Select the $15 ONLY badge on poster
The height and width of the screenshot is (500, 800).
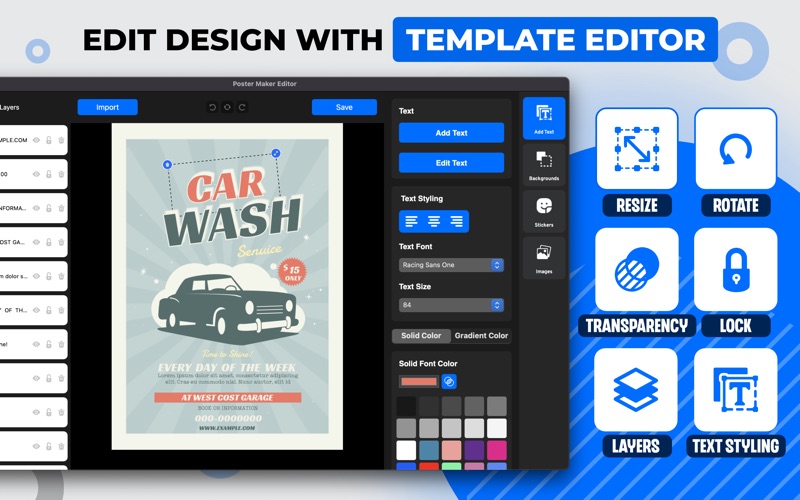[292, 272]
